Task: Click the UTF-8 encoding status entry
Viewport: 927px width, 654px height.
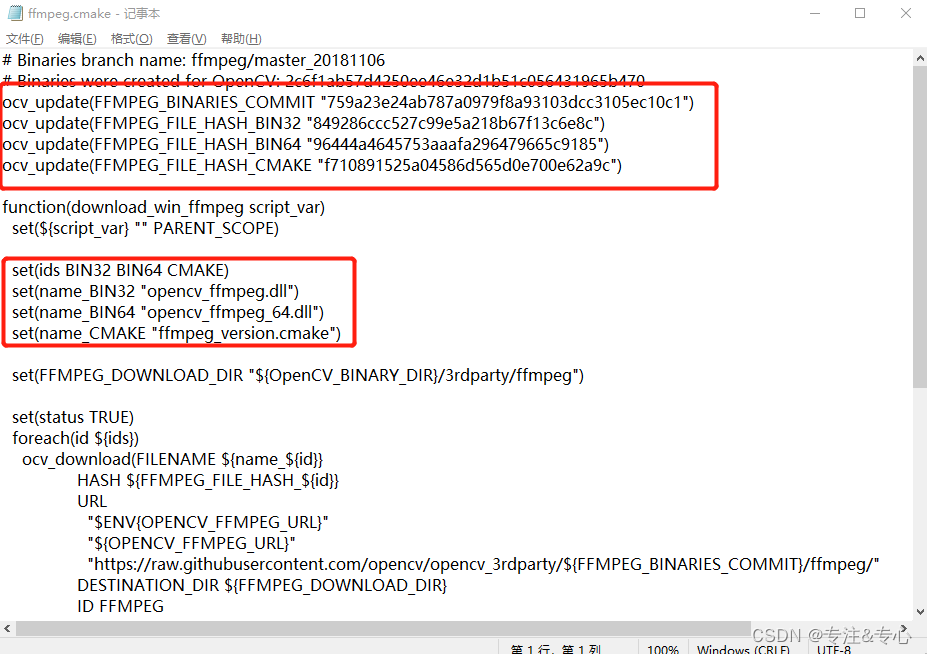Action: [x=834, y=649]
